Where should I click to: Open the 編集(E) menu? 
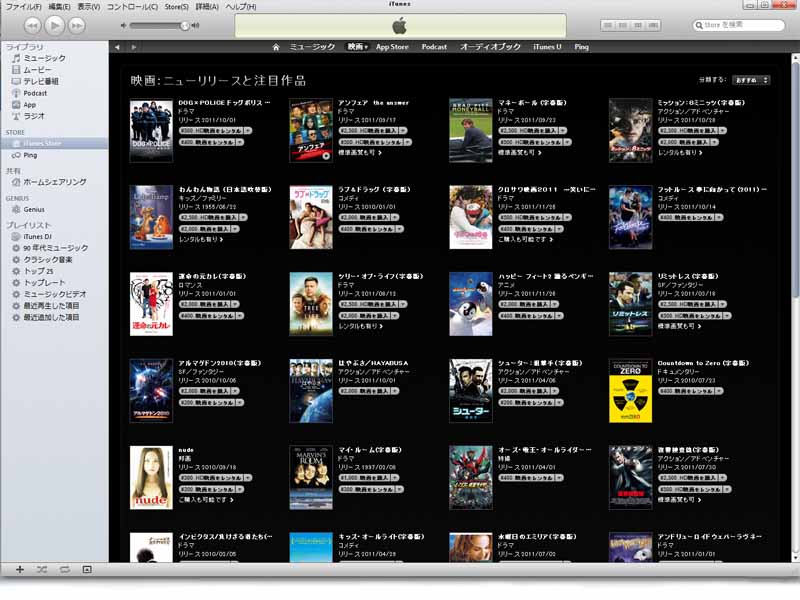click(x=59, y=7)
